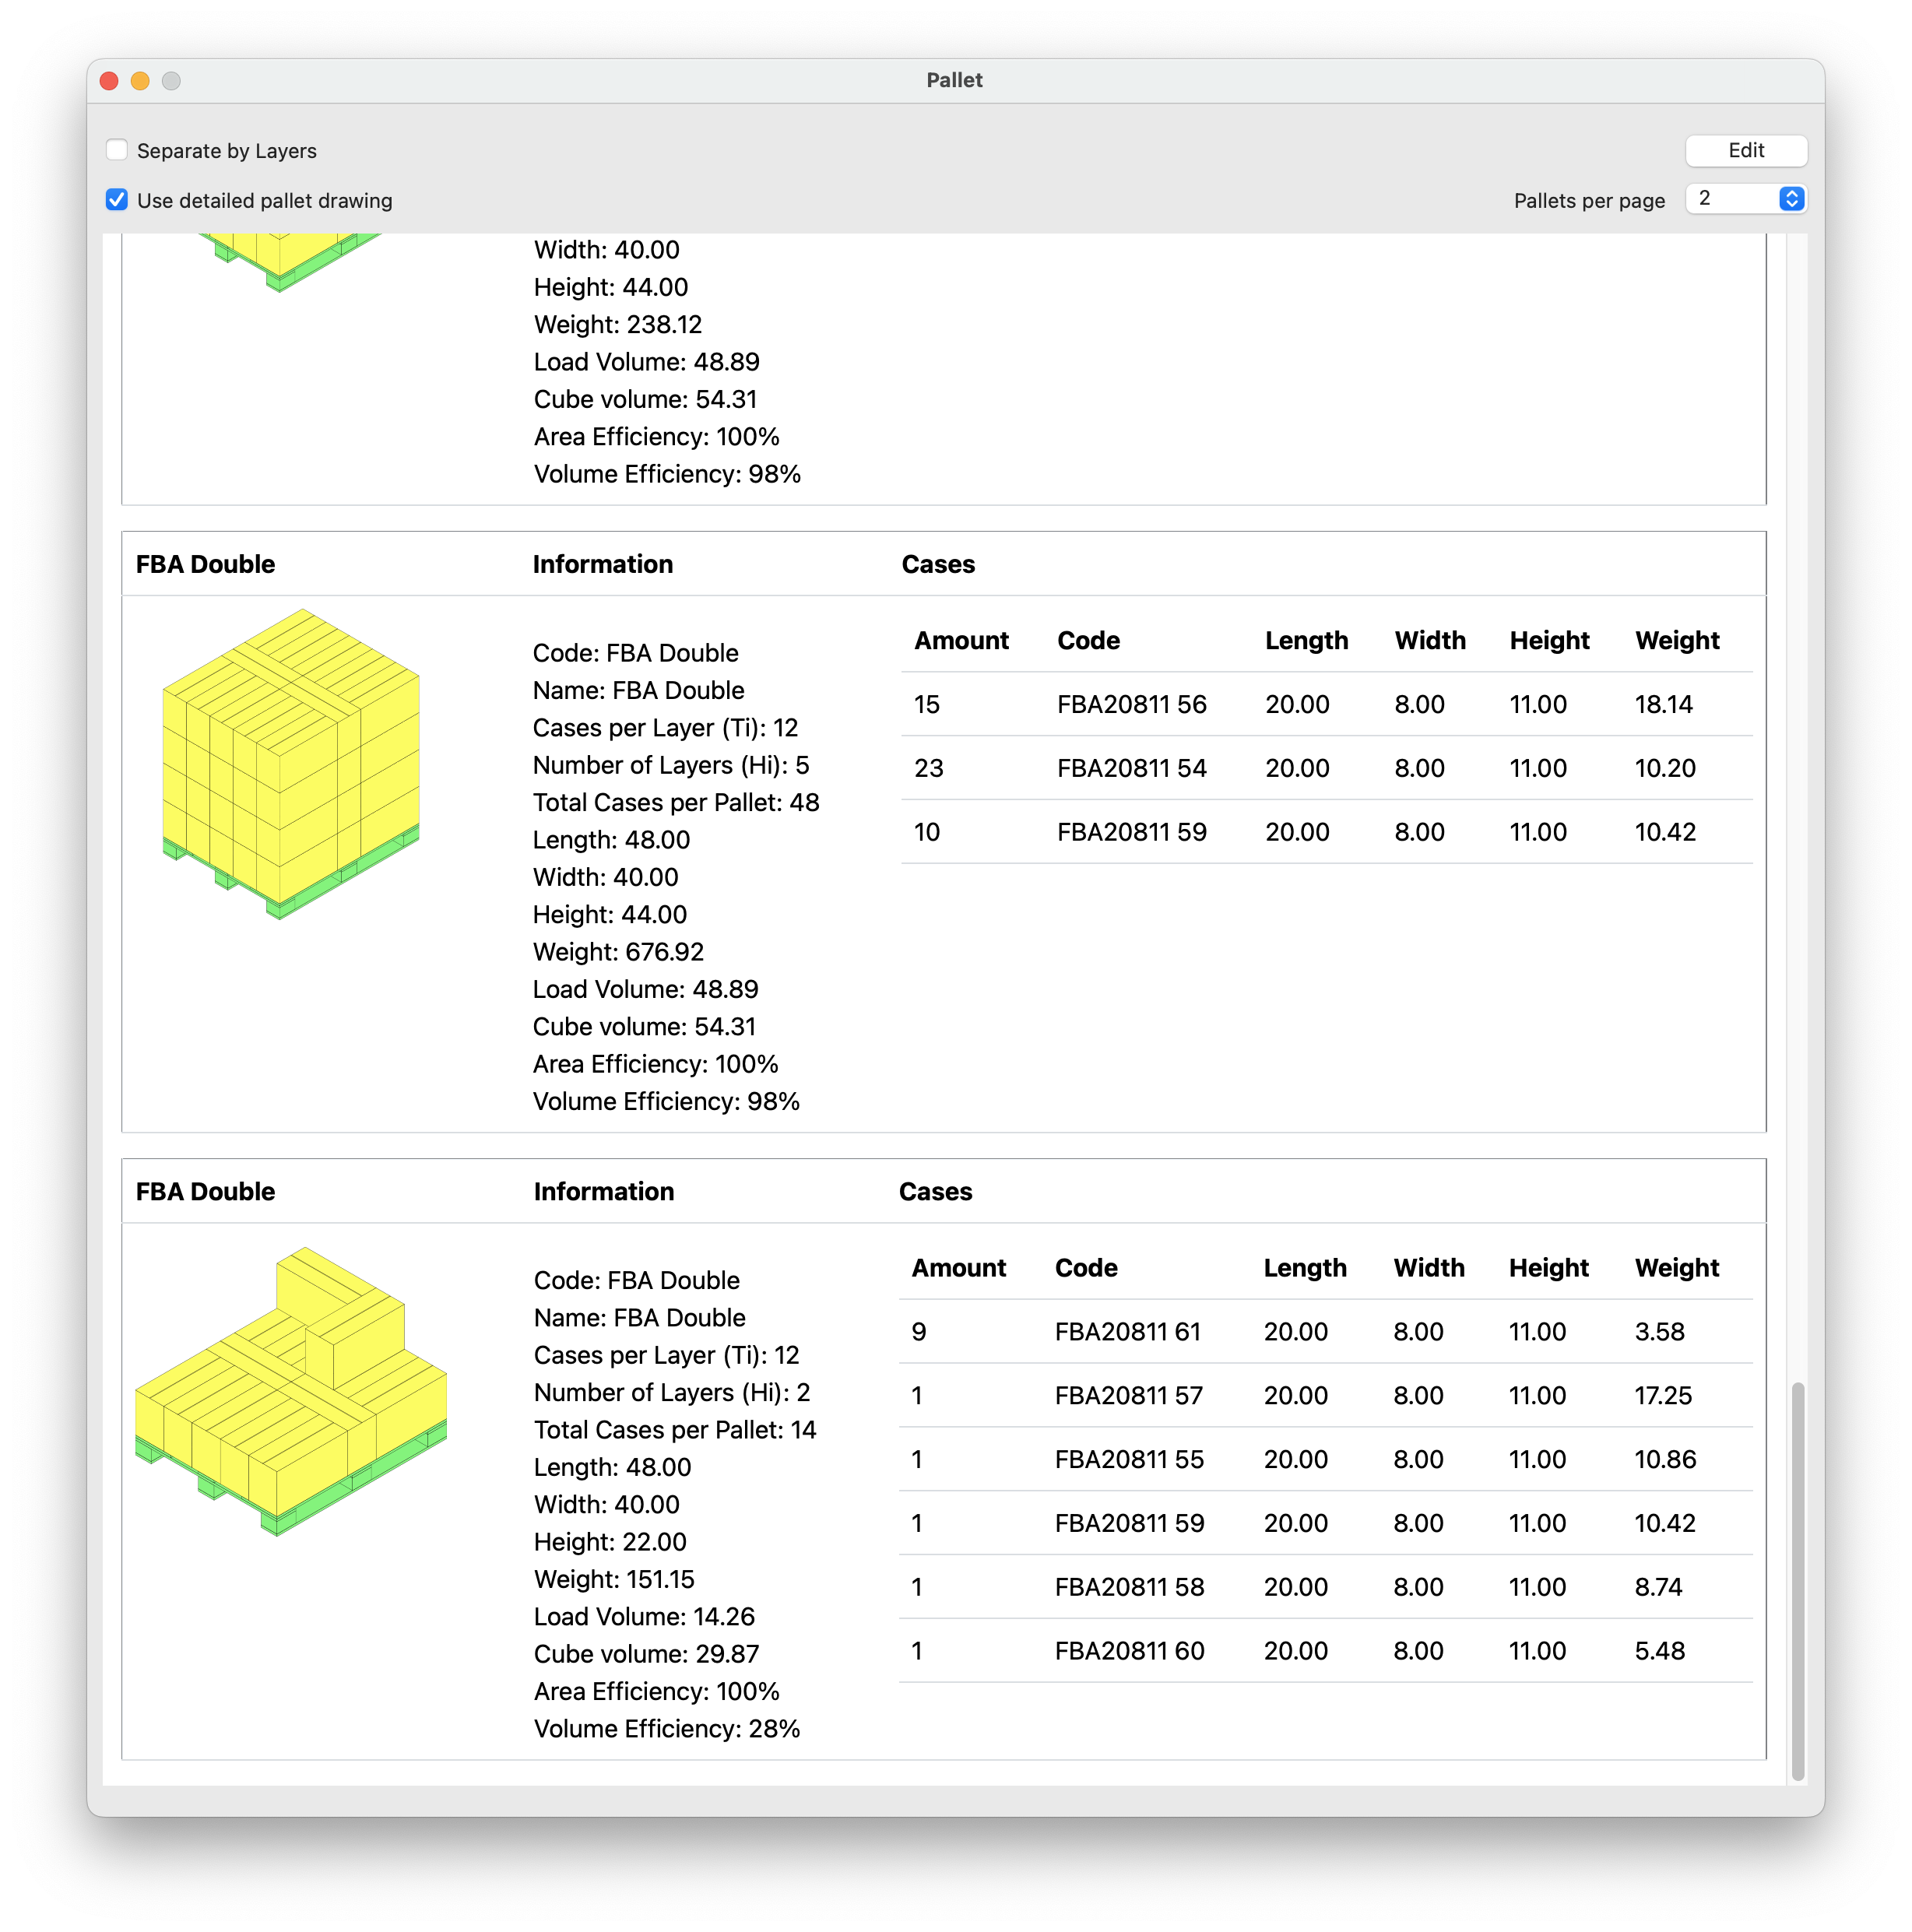Click Volume Efficiency: 28%
This screenshot has width=1912, height=1932.
point(667,1728)
